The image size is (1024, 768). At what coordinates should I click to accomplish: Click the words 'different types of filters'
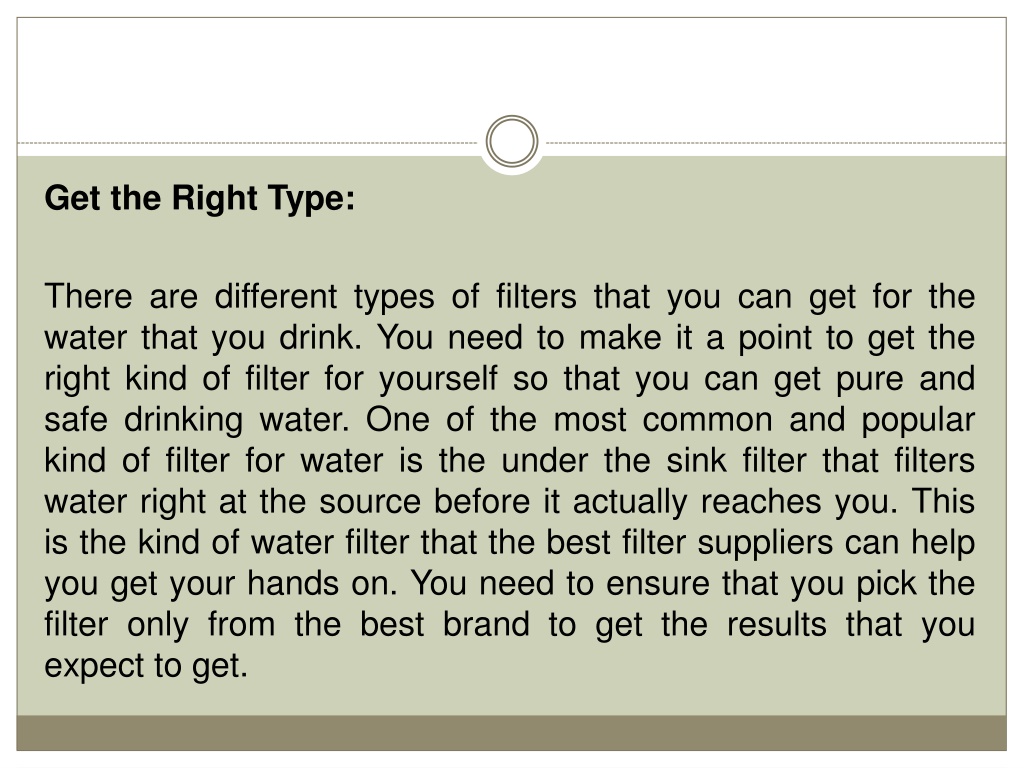(396, 298)
